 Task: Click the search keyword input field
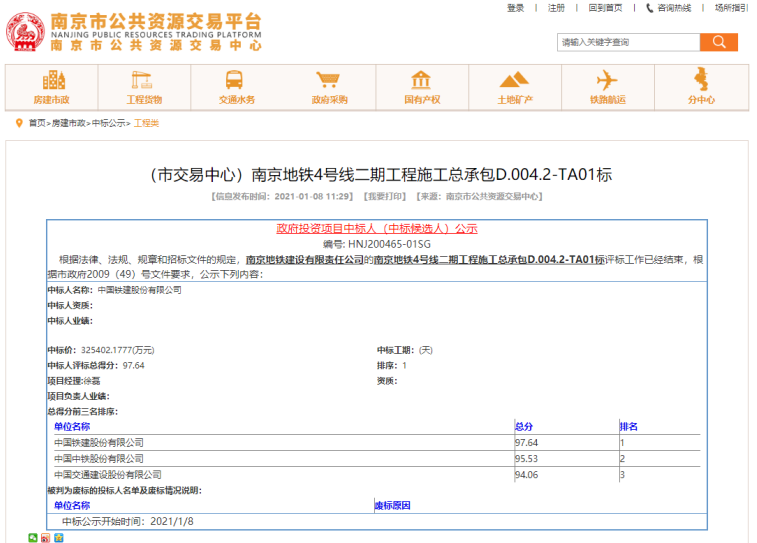(x=627, y=42)
